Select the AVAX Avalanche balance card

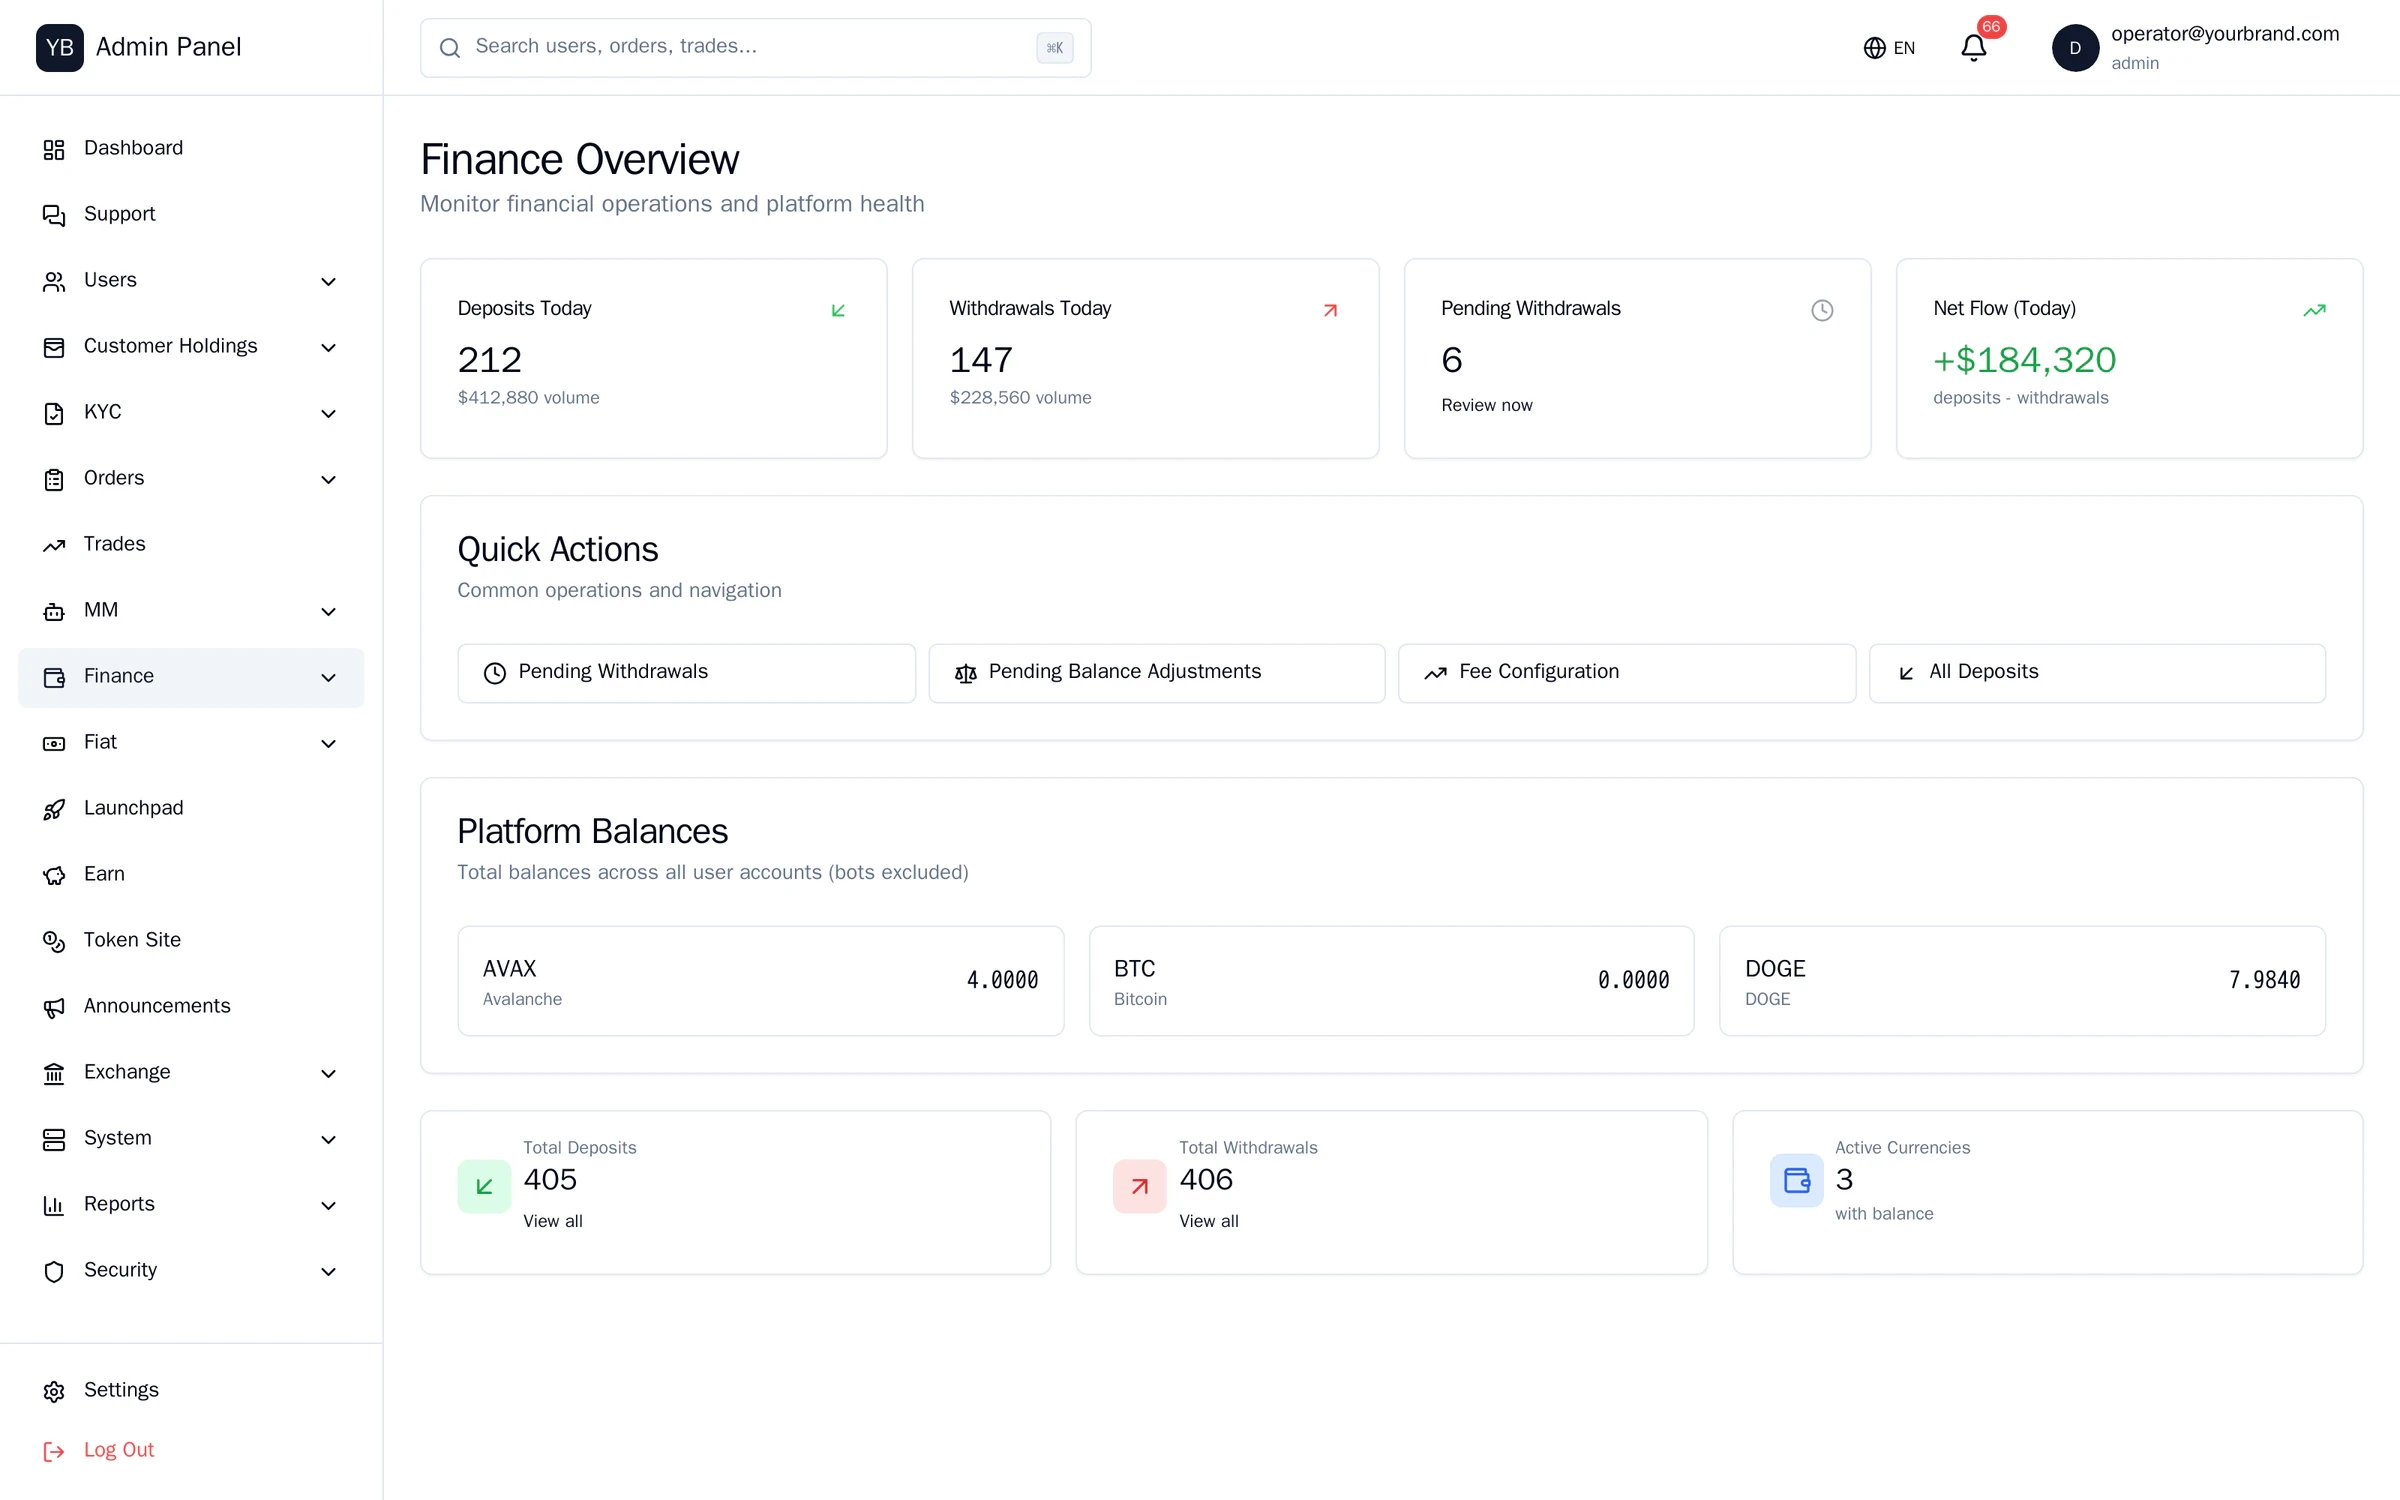[x=760, y=981]
